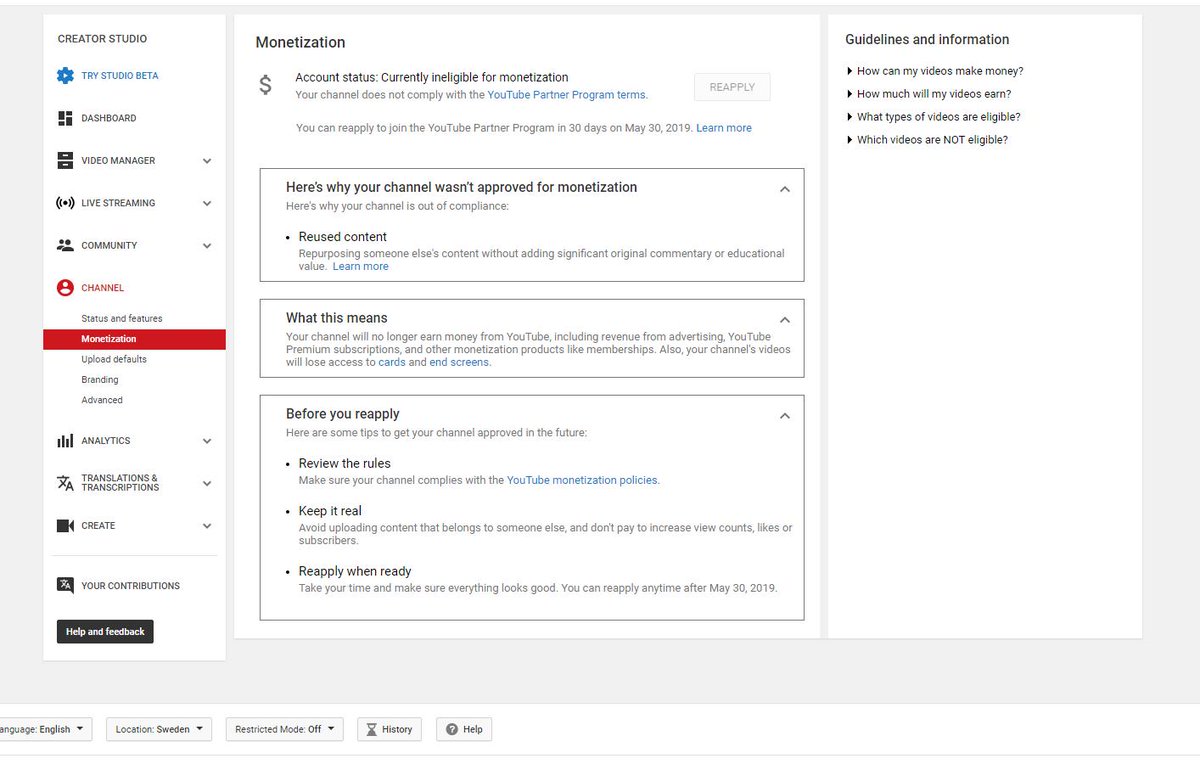1200x764 pixels.
Task: Click the Help and feedback button
Action: (105, 632)
